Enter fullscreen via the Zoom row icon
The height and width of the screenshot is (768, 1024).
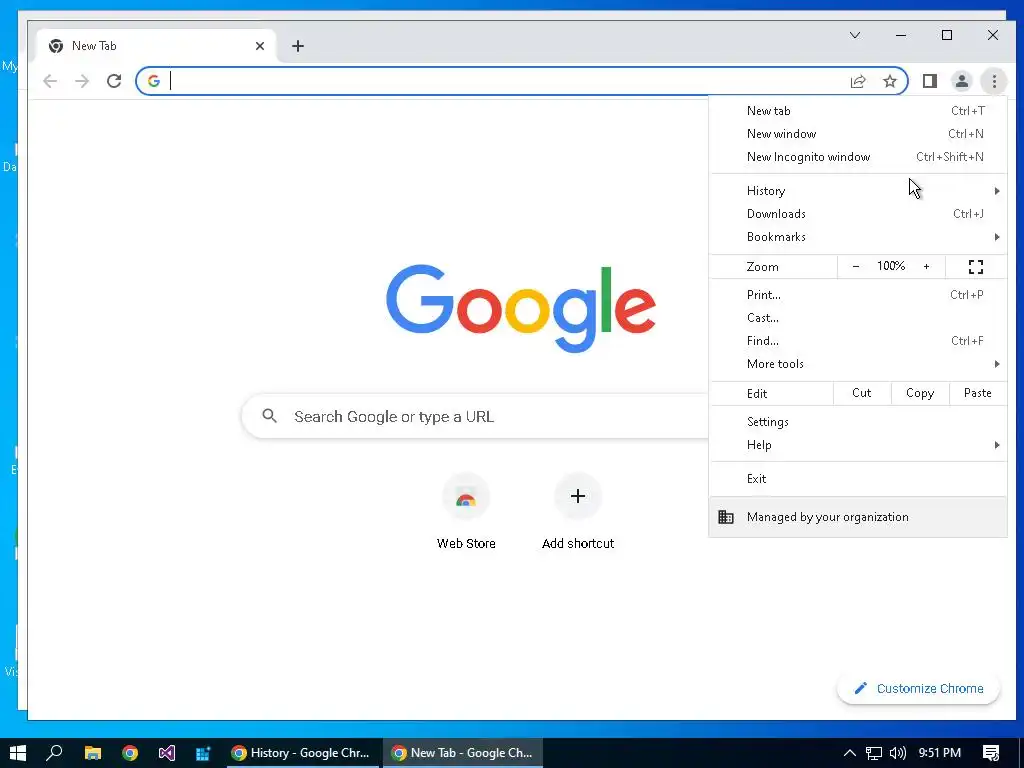[x=976, y=266]
